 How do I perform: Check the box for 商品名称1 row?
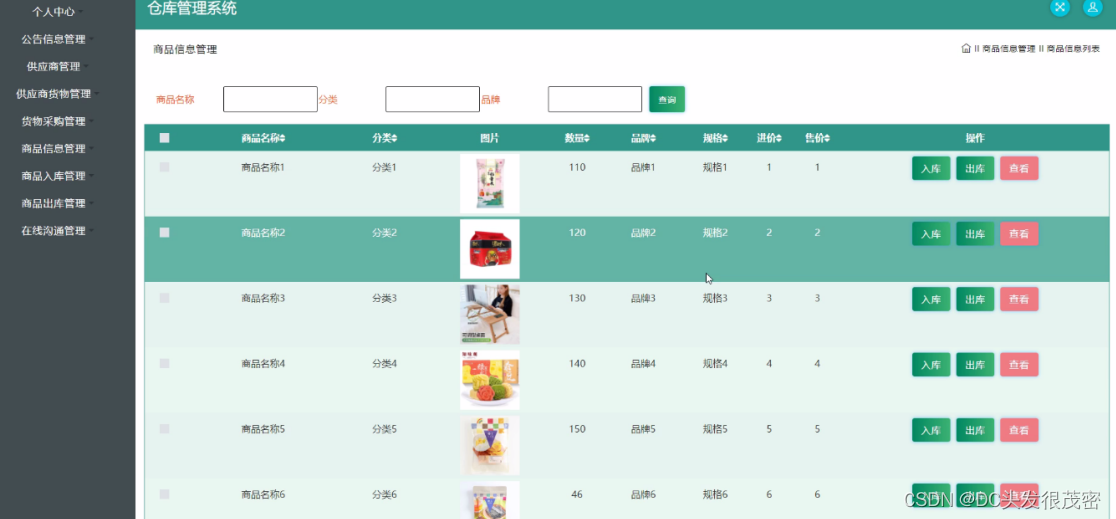click(x=164, y=167)
